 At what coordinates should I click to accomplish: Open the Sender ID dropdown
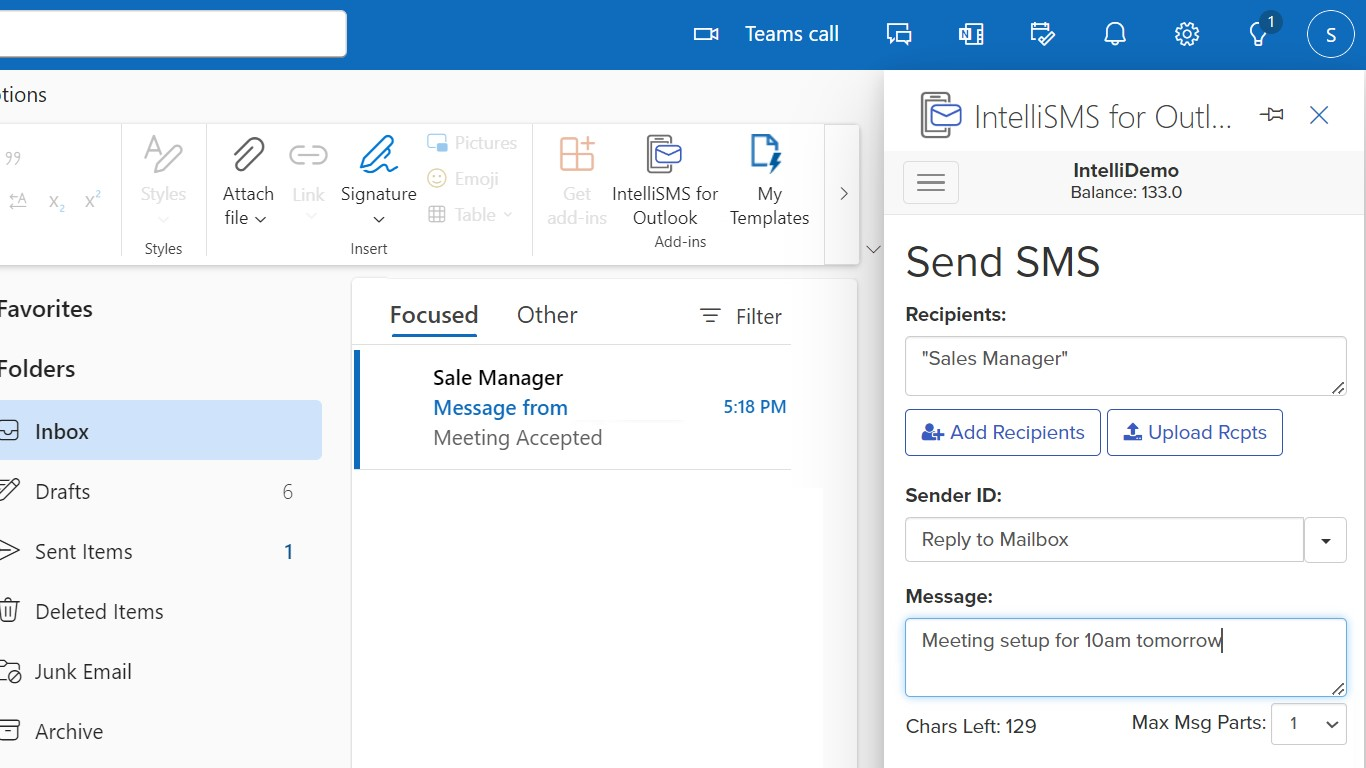[1326, 539]
